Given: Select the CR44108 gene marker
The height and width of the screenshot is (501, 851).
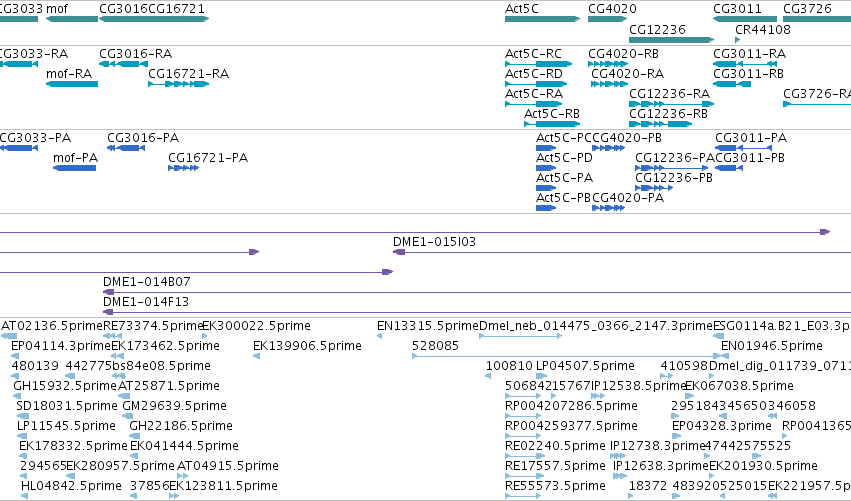Looking at the screenshot, I should coord(738,40).
